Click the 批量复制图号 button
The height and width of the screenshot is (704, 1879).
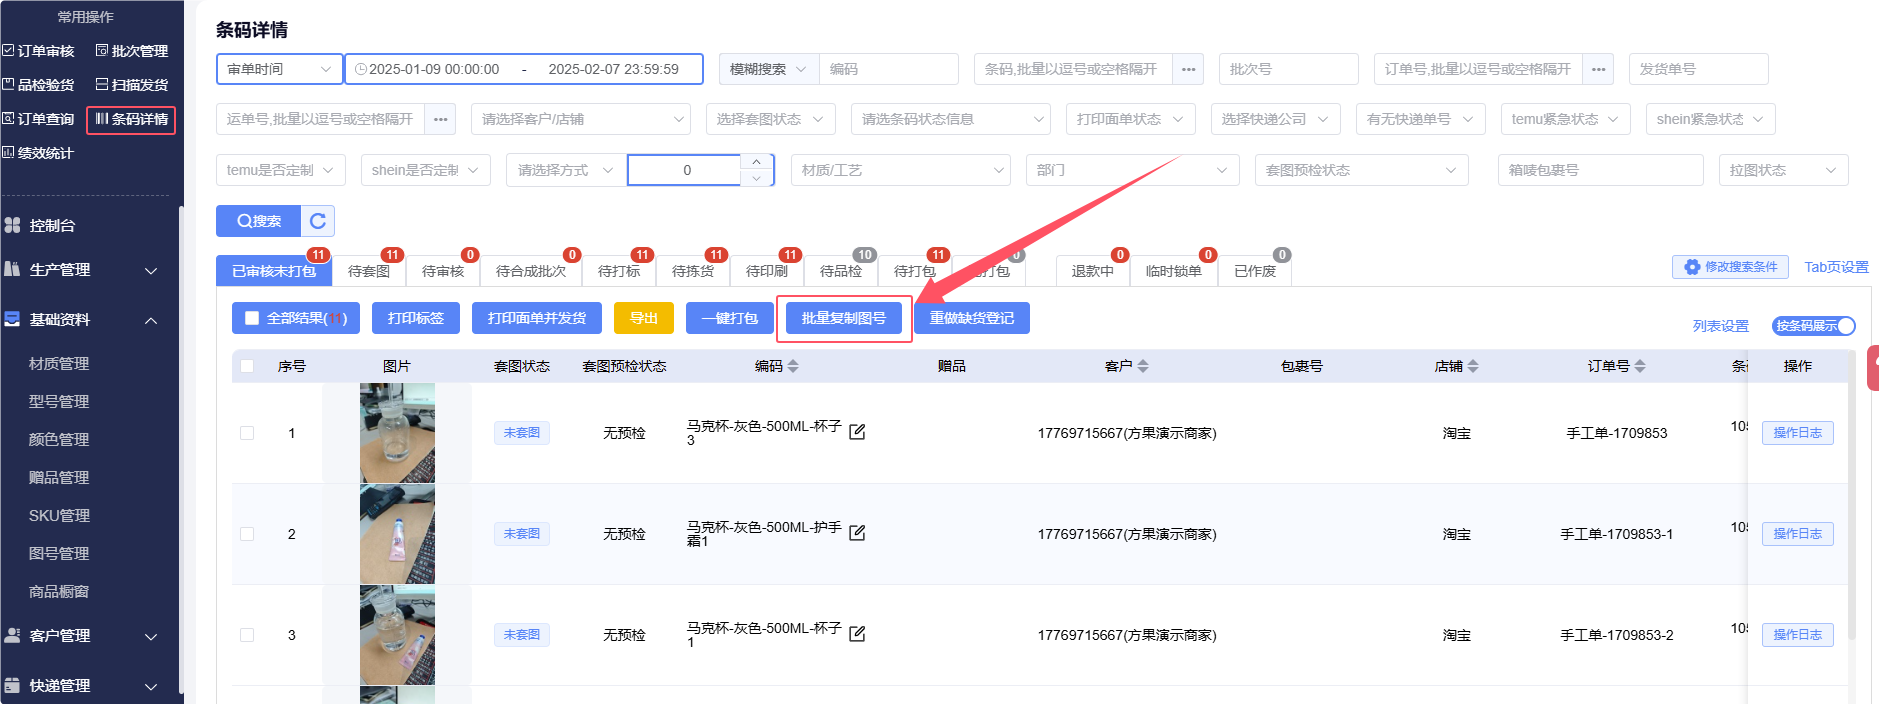click(843, 318)
